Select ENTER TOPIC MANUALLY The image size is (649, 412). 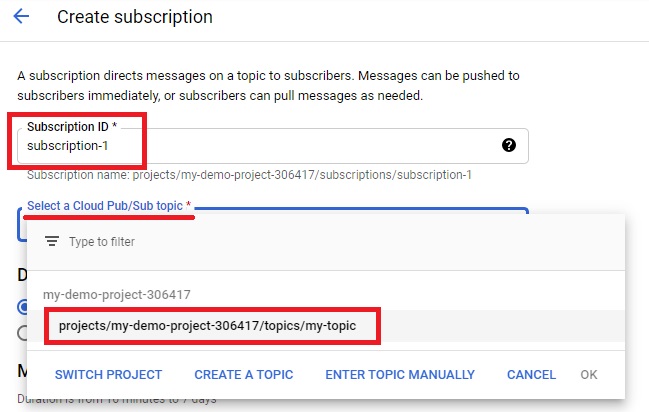pyautogui.click(x=400, y=375)
